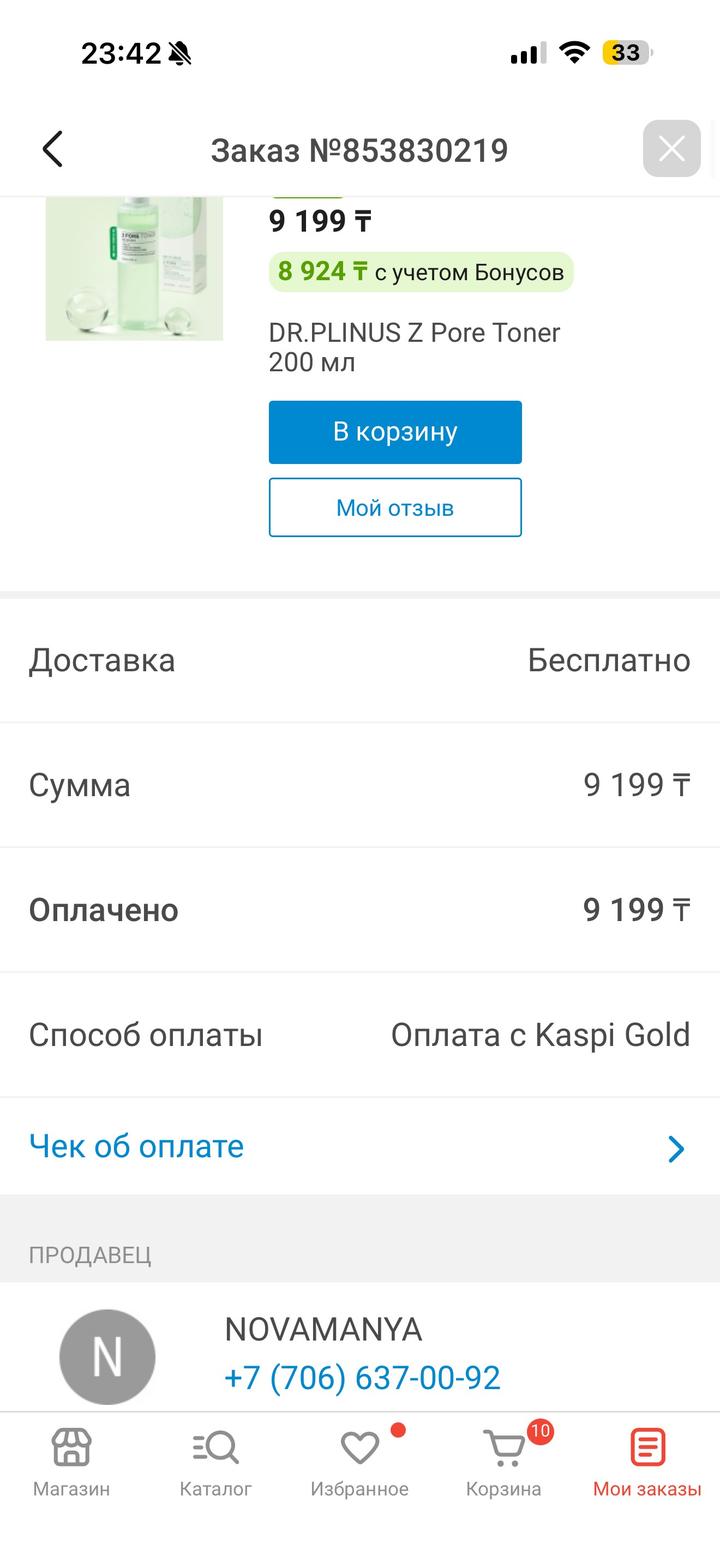
Task: Tap the NOVAMANYA seller name
Action: 323,1330
